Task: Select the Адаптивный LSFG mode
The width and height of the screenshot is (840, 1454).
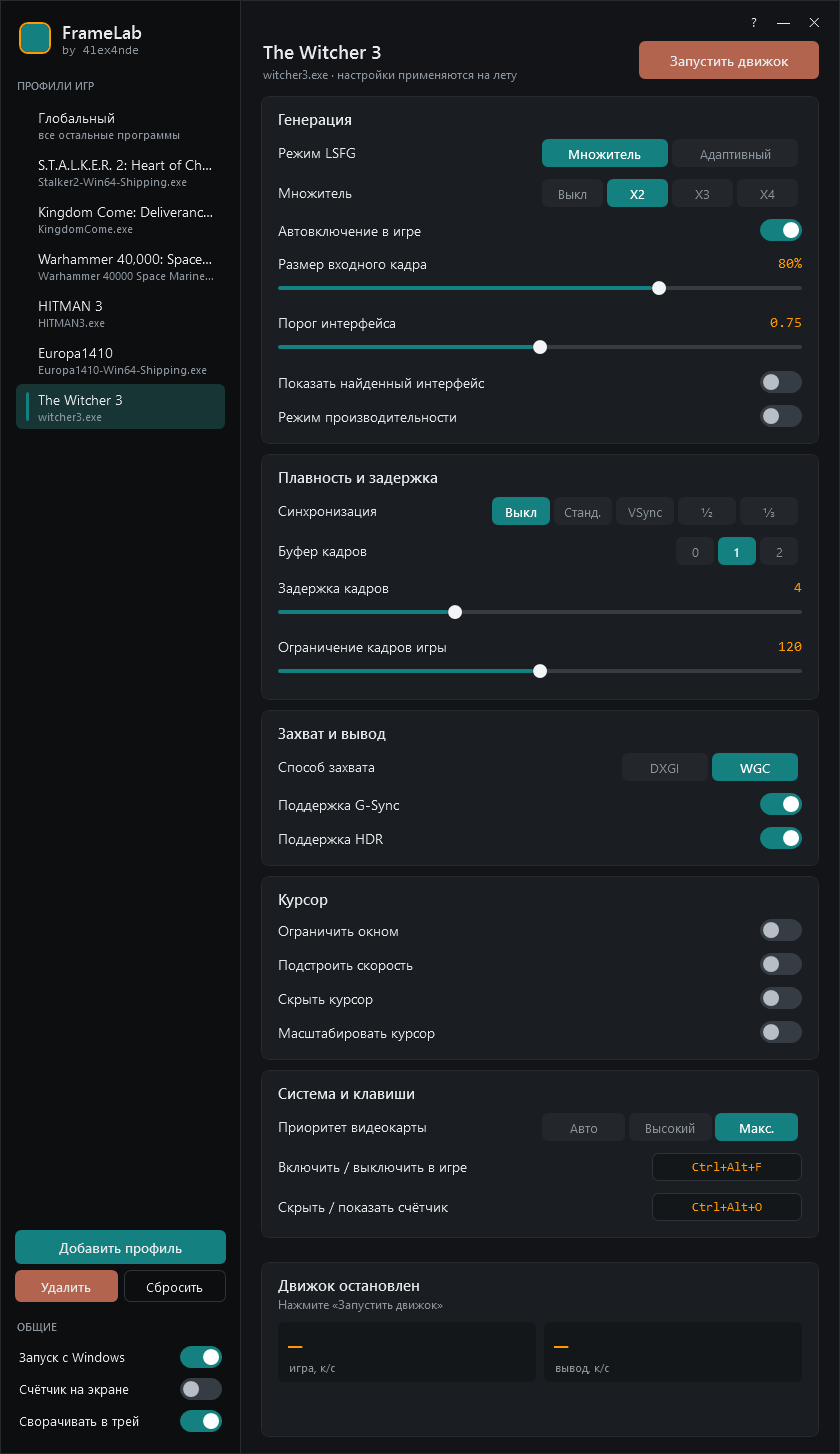Action: click(735, 154)
